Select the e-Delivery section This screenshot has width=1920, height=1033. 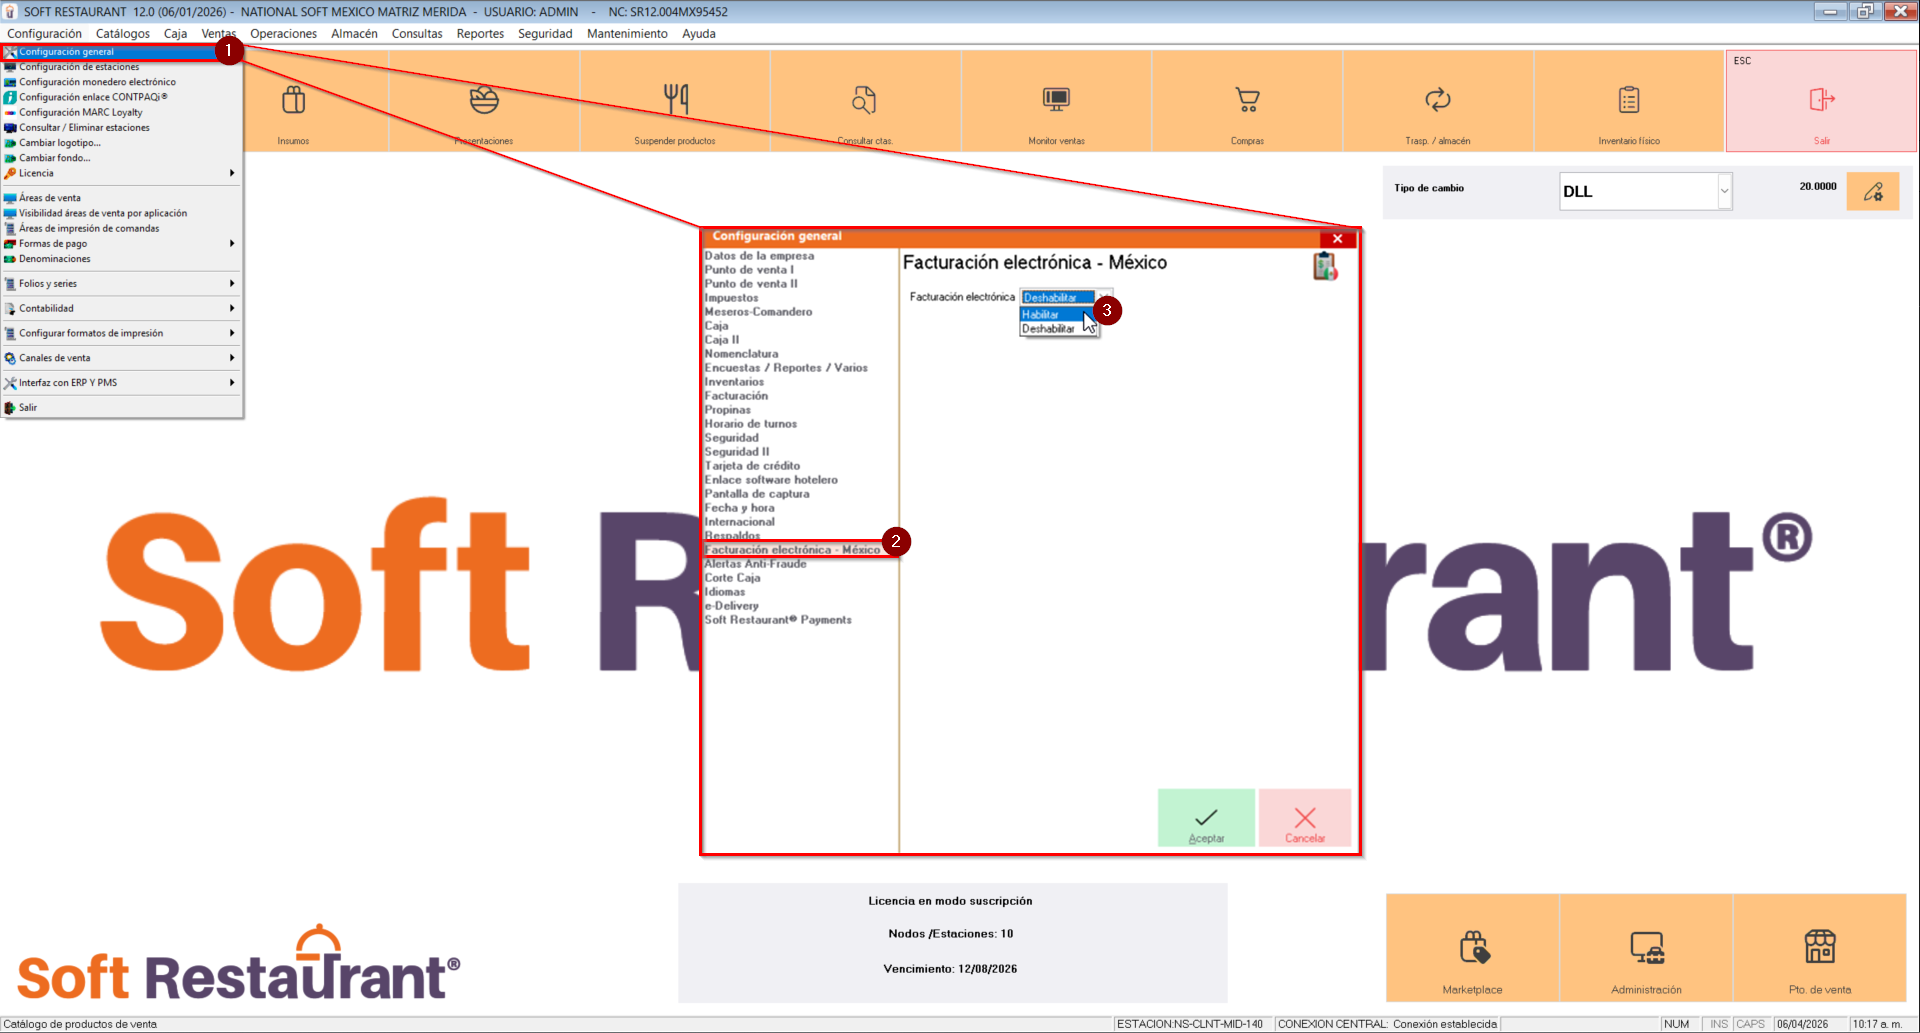pos(731,606)
